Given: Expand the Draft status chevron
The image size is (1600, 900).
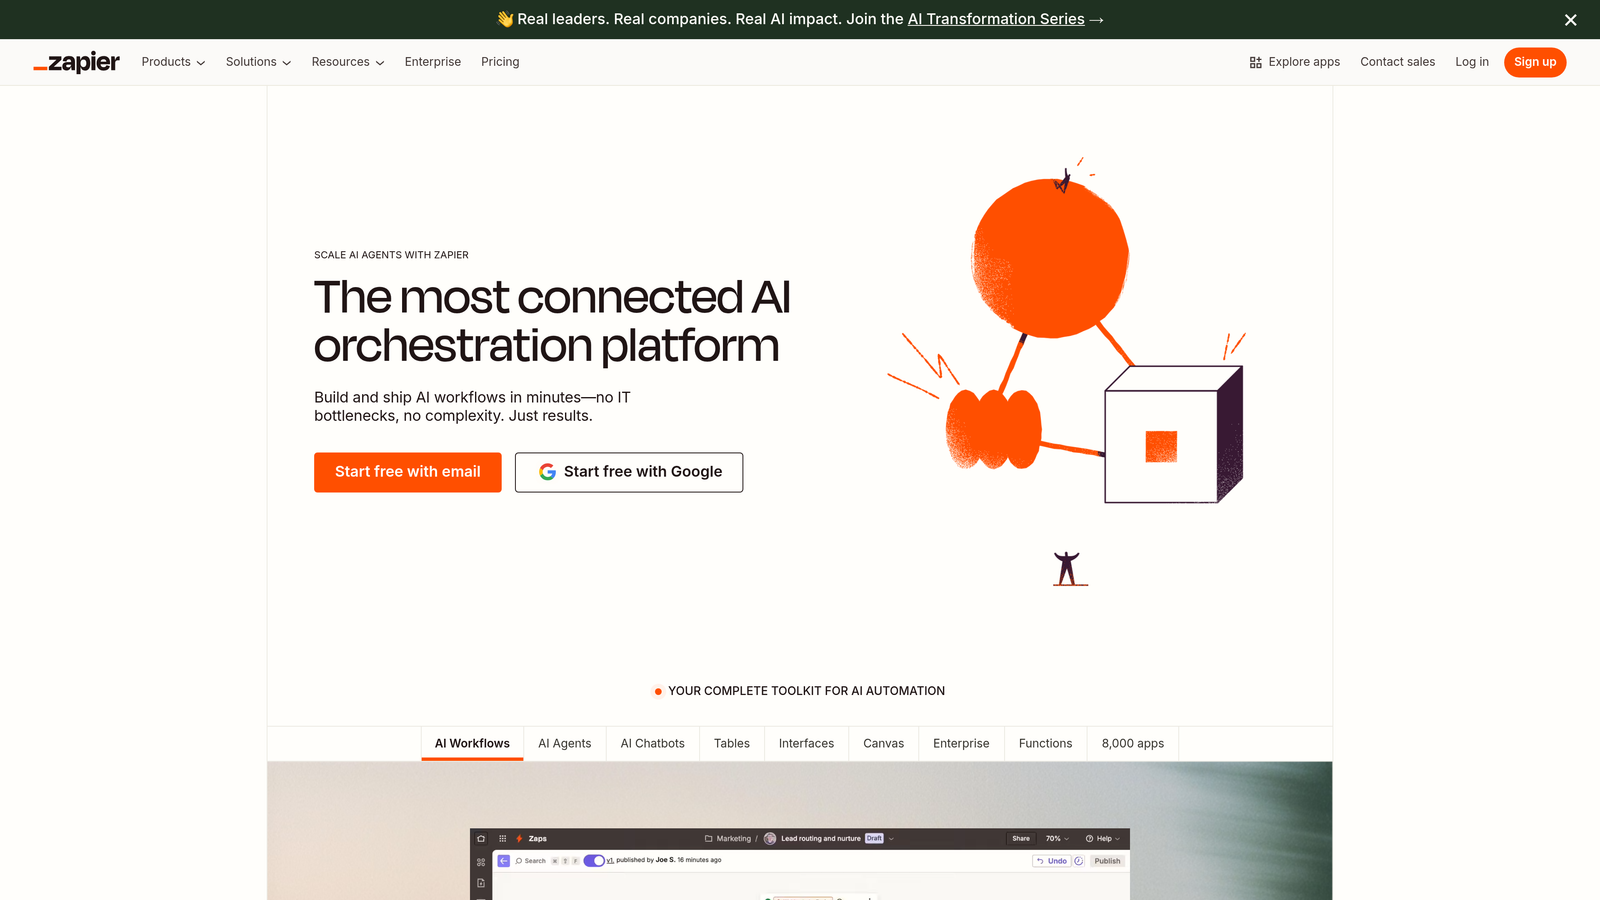Looking at the screenshot, I should pyautogui.click(x=891, y=838).
